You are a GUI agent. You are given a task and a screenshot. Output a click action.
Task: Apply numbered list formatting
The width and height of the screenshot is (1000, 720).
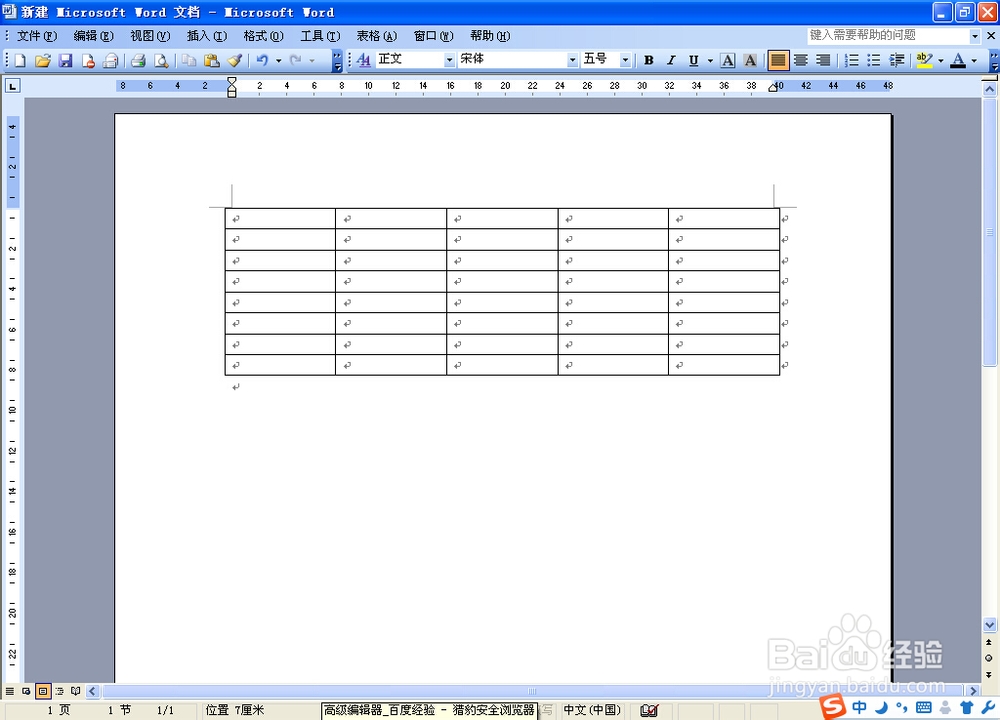point(851,61)
